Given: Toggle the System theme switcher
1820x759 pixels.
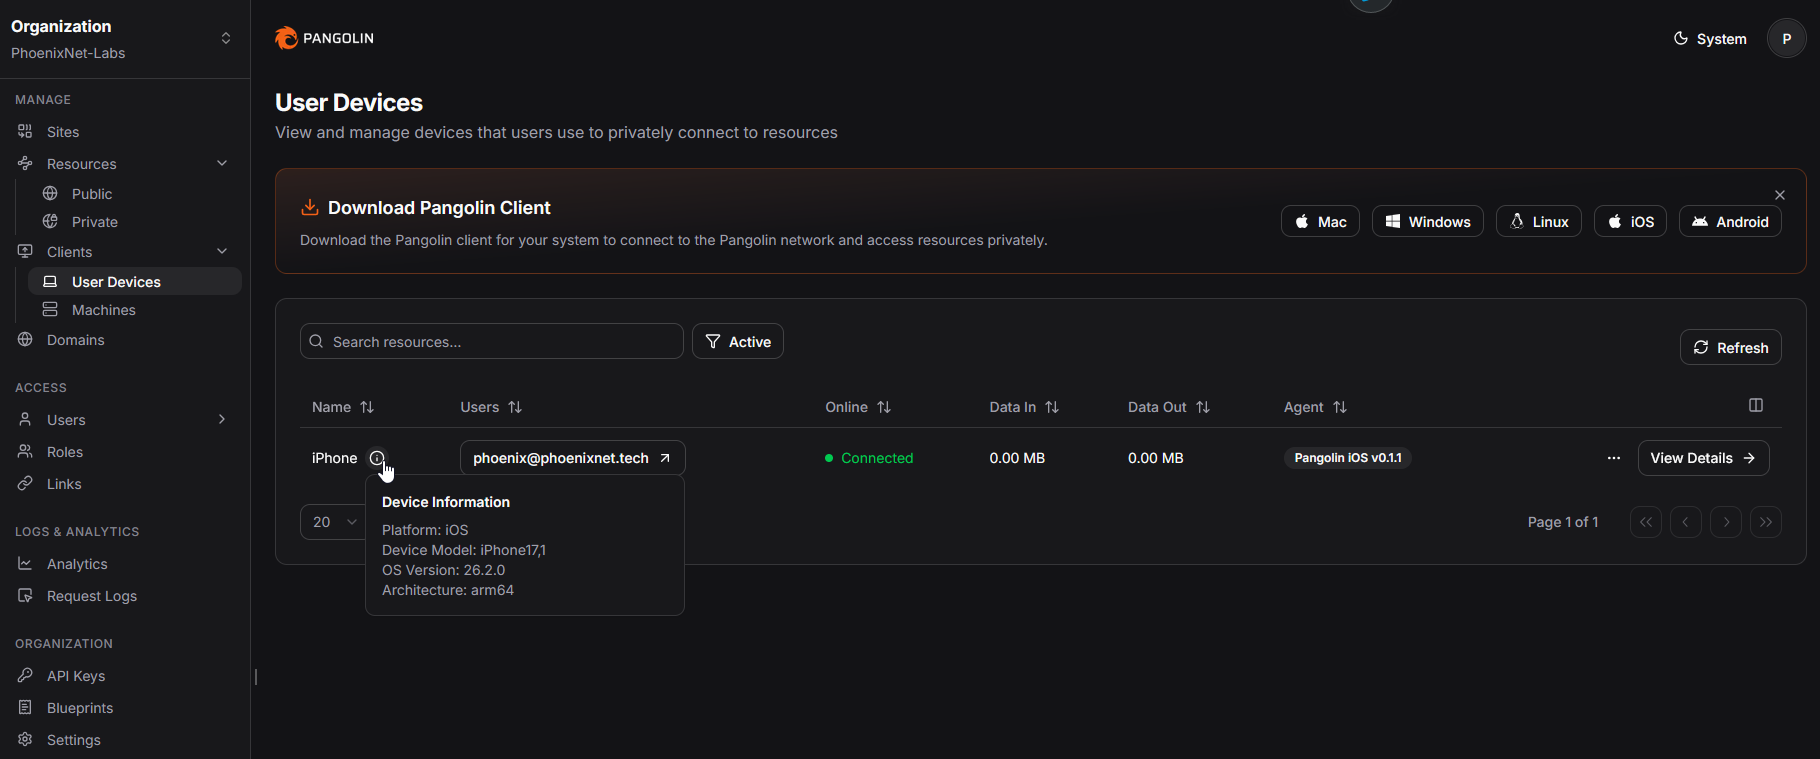Looking at the screenshot, I should [1710, 39].
